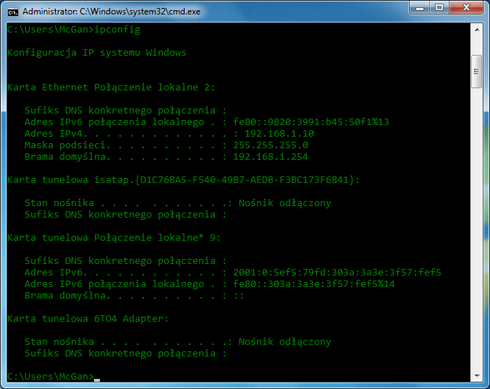
Task: Click the header Karta Ethernet Połączenie lokalne 2
Action: (x=111, y=87)
